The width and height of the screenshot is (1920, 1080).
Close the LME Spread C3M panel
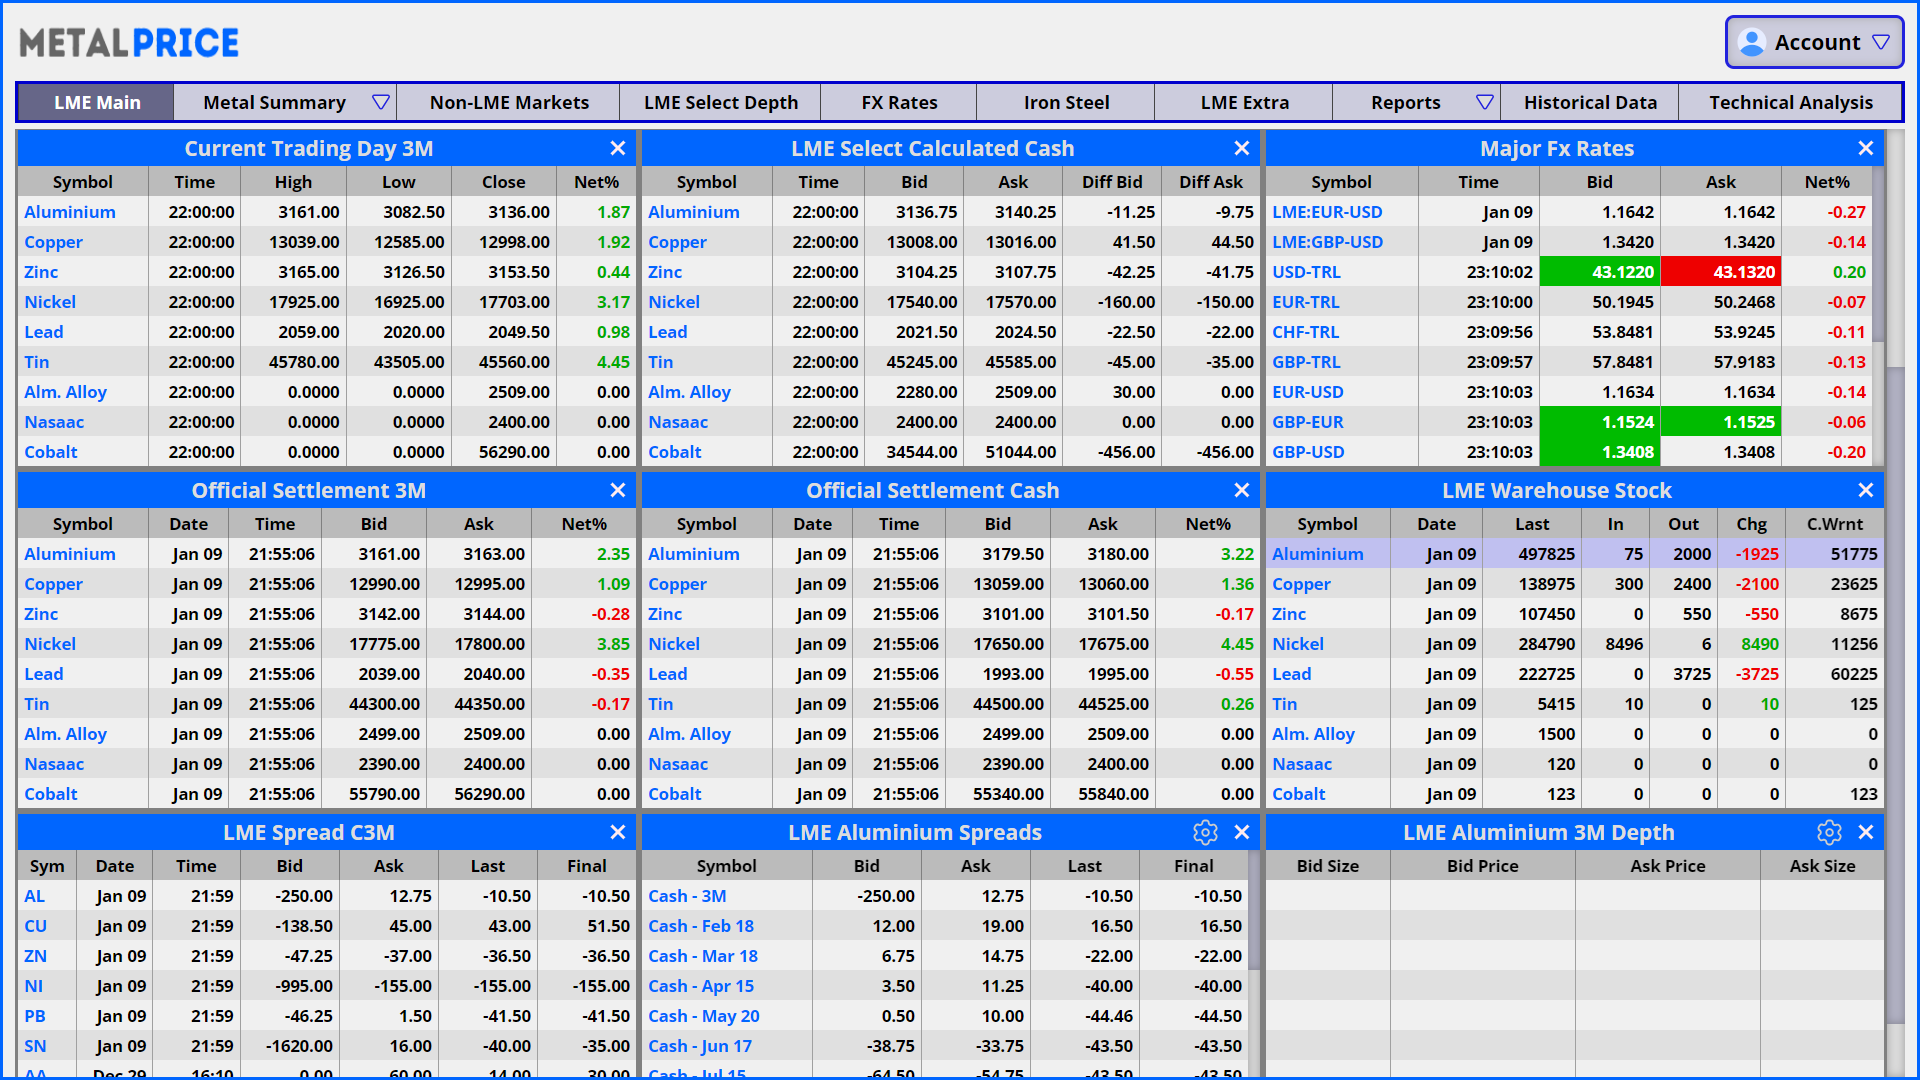(618, 832)
